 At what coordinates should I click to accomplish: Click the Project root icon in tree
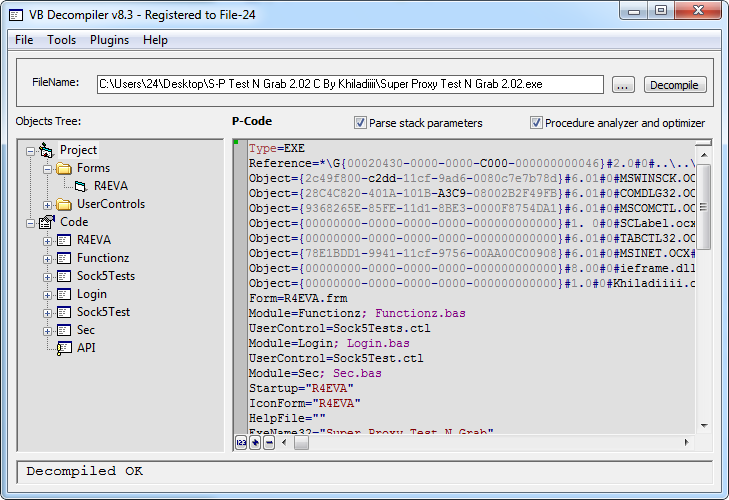click(46, 150)
